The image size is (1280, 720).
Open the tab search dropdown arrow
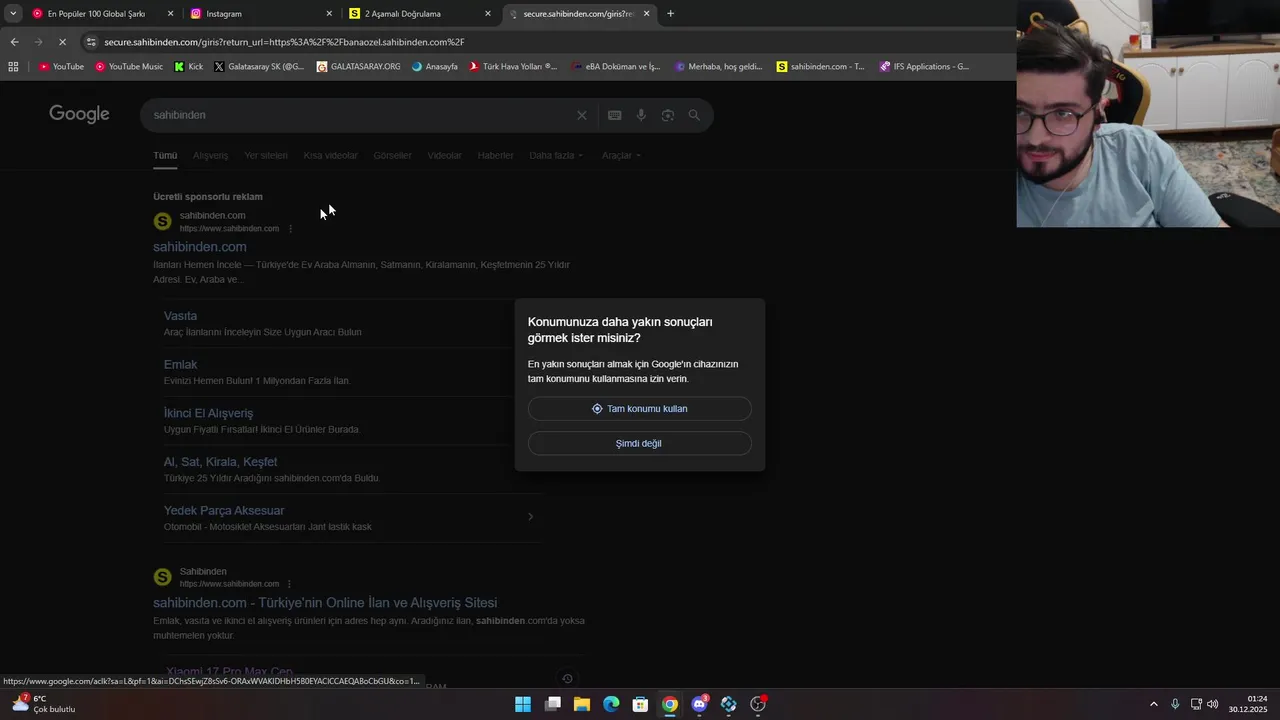point(13,14)
